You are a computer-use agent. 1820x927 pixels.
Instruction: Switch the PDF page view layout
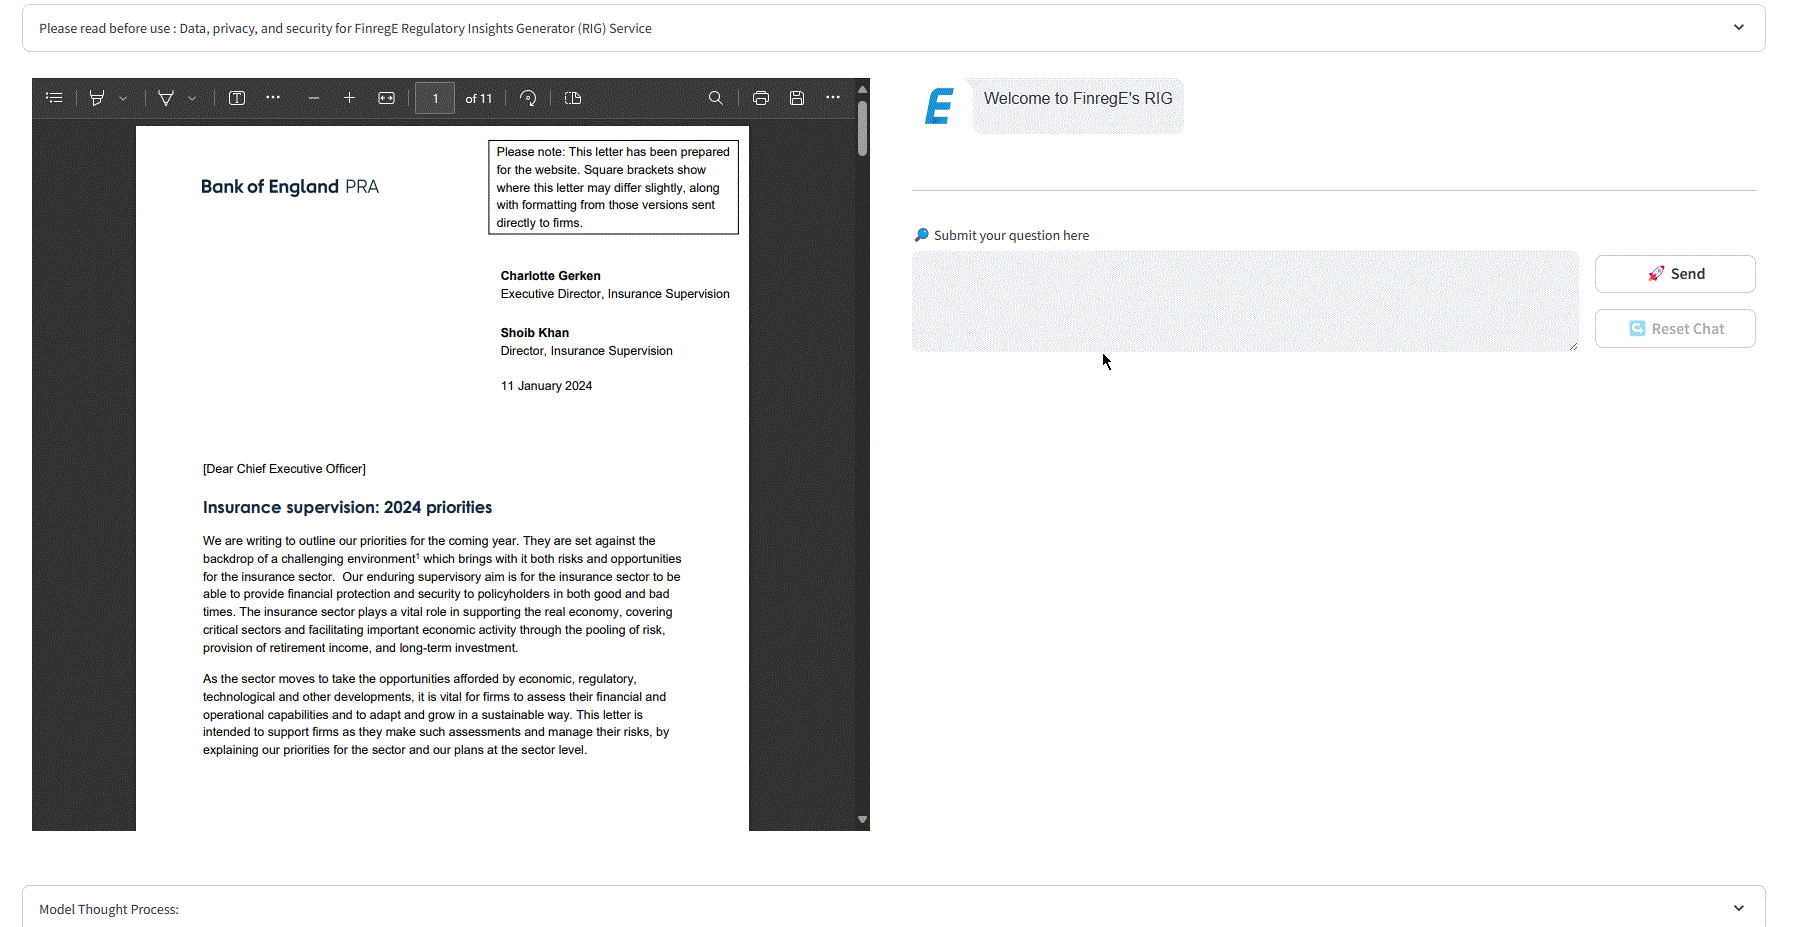pos(573,98)
